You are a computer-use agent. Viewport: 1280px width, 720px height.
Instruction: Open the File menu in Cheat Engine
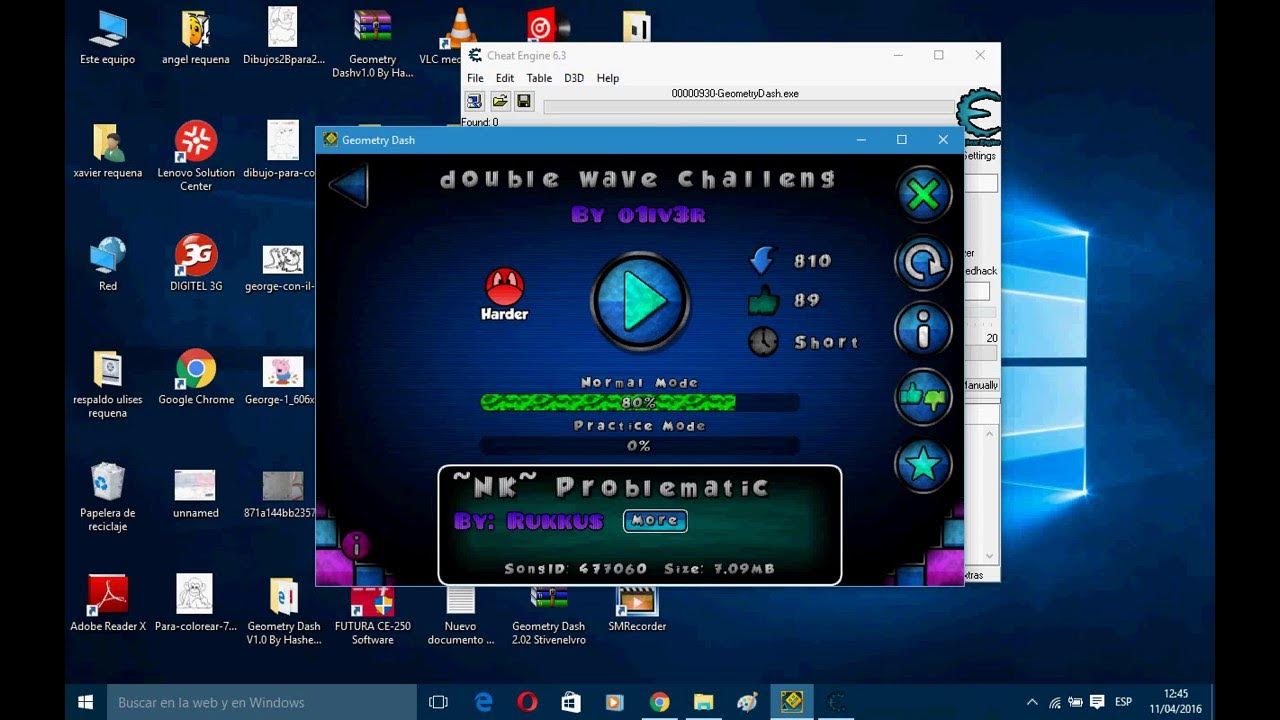click(475, 78)
